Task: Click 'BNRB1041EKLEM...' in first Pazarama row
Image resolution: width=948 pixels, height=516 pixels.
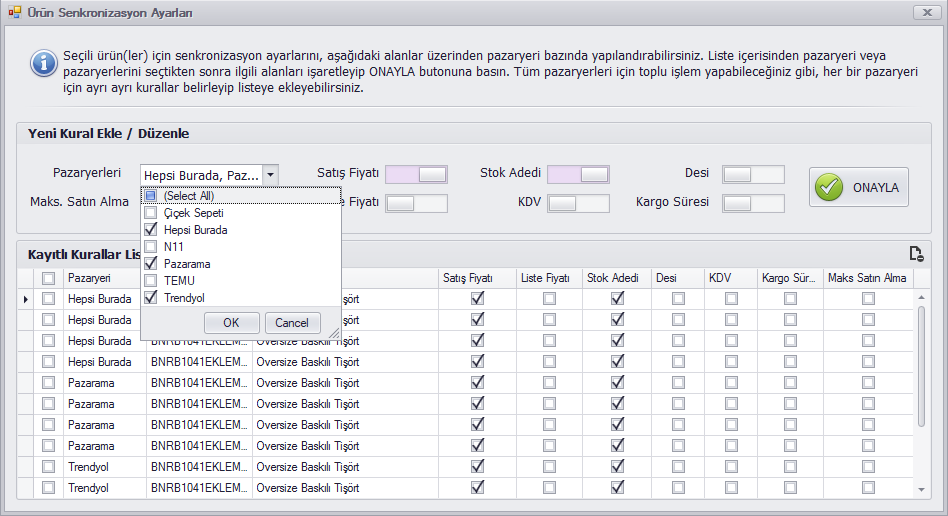Action: (200, 383)
